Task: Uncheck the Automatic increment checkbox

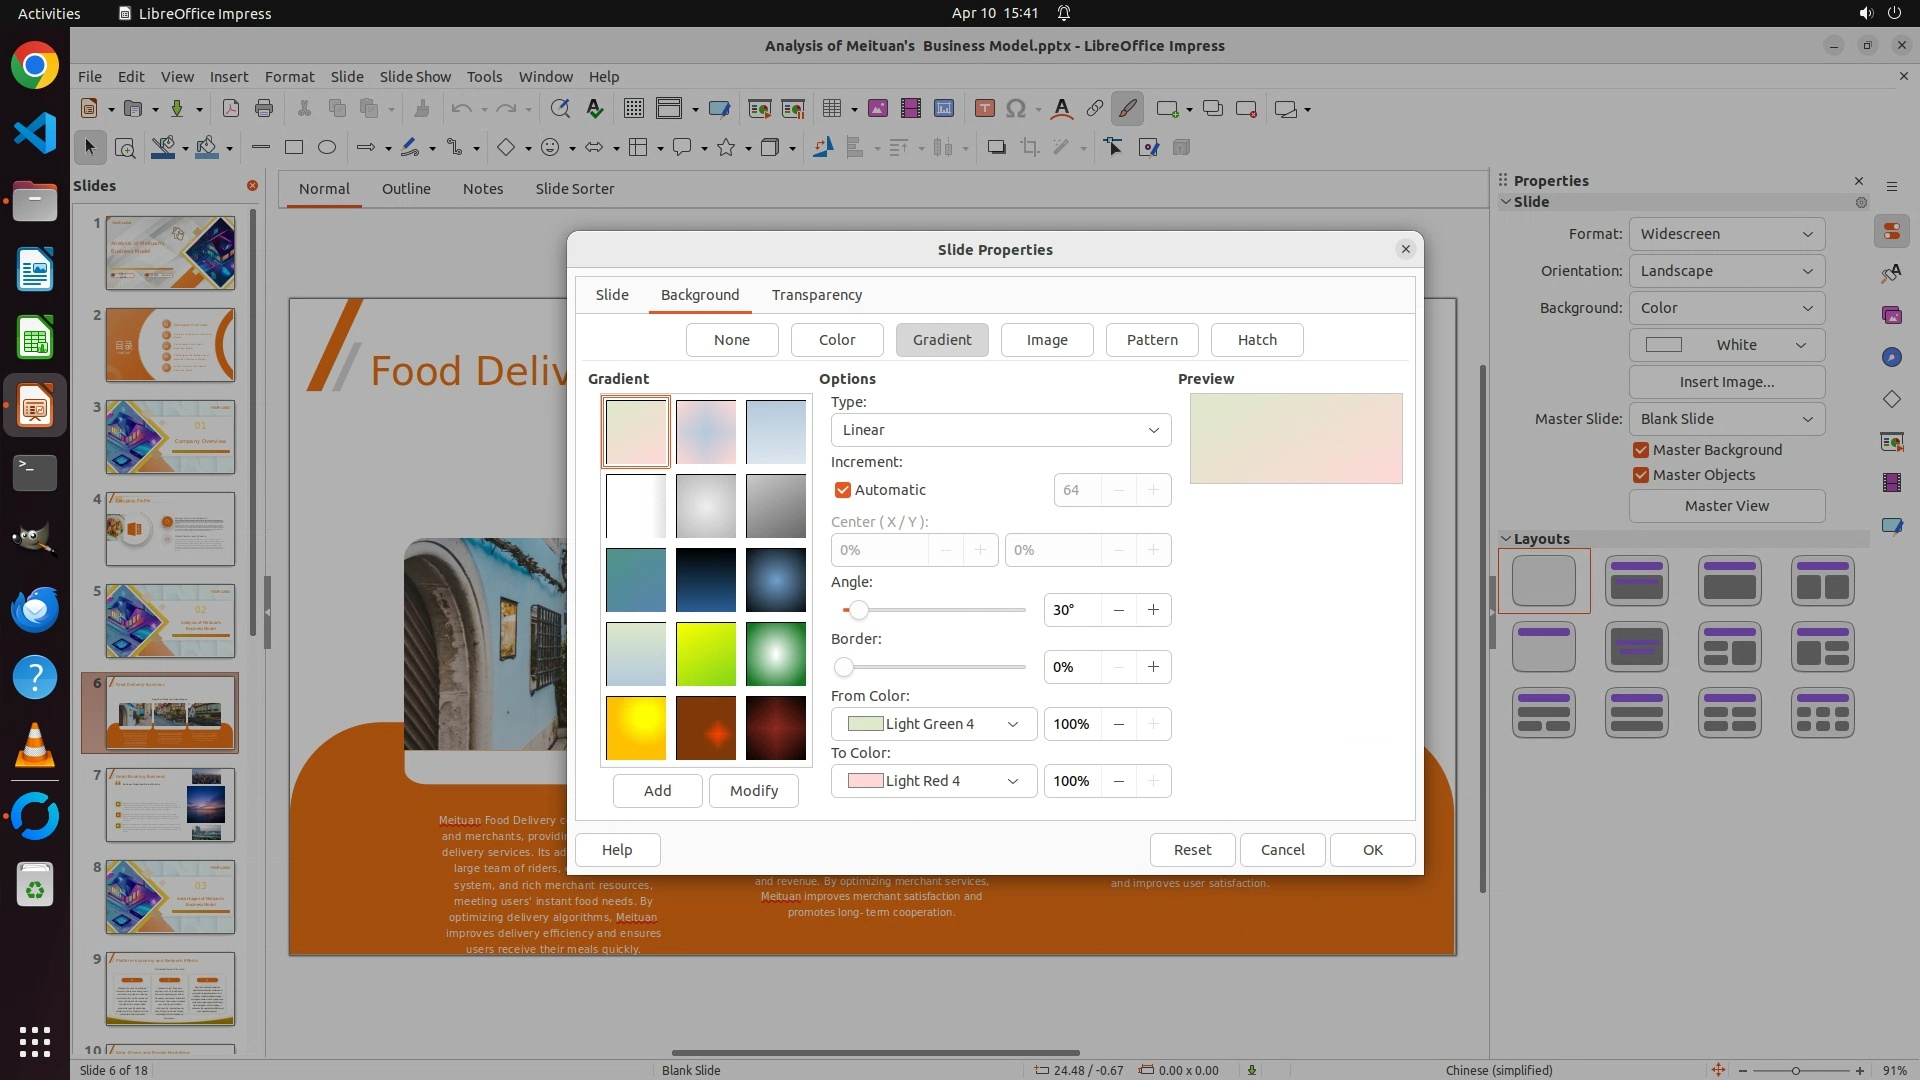Action: pyautogui.click(x=843, y=490)
